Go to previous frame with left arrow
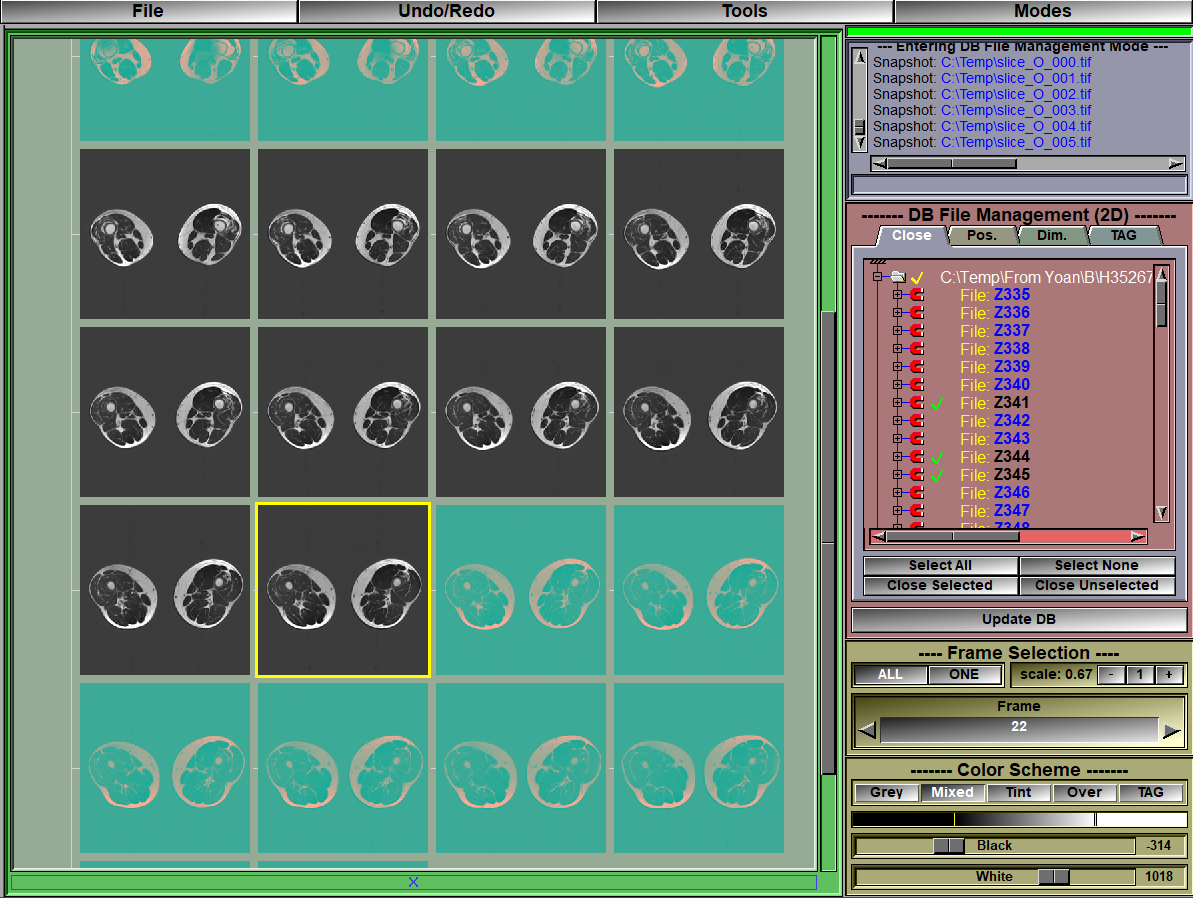Screen dimensions: 1193x898 [x=867, y=731]
